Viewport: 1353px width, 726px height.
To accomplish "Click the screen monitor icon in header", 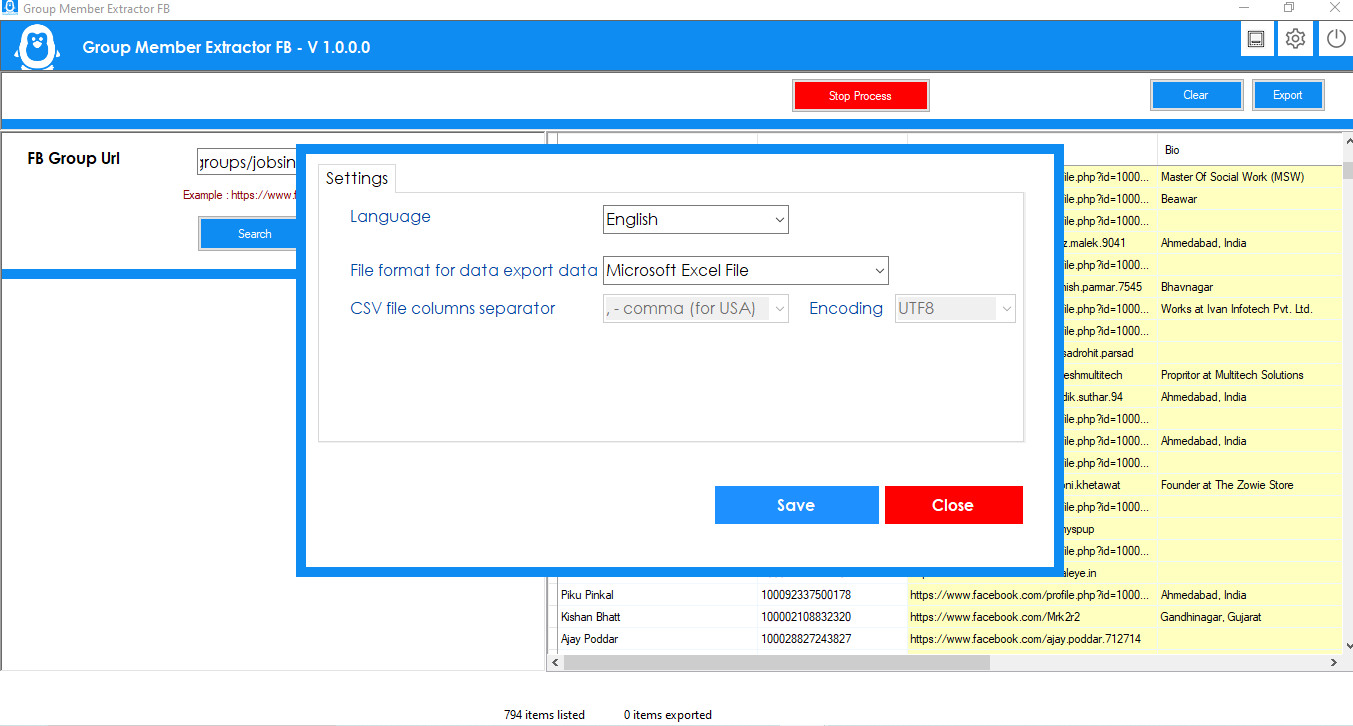I will [1256, 39].
